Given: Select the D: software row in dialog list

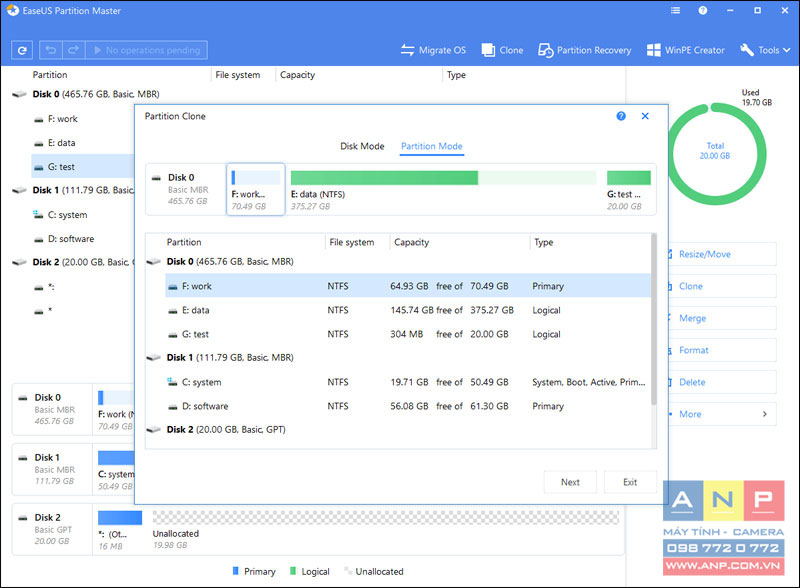Looking at the screenshot, I should click(x=408, y=406).
